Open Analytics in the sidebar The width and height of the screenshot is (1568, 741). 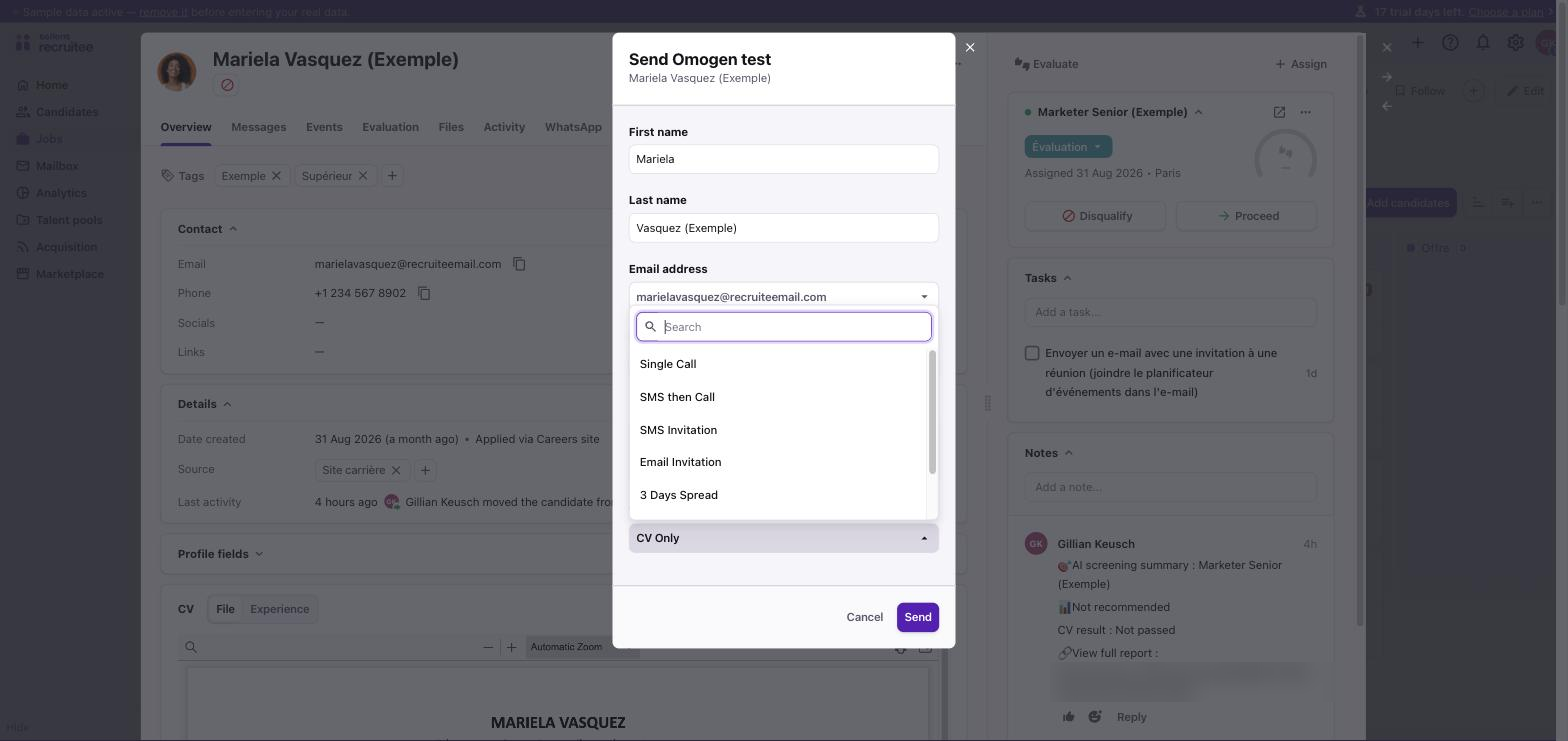(x=61, y=193)
